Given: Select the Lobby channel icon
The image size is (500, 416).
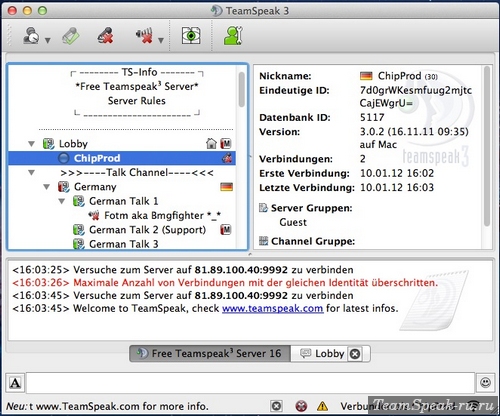Looking at the screenshot, I should [x=49, y=144].
